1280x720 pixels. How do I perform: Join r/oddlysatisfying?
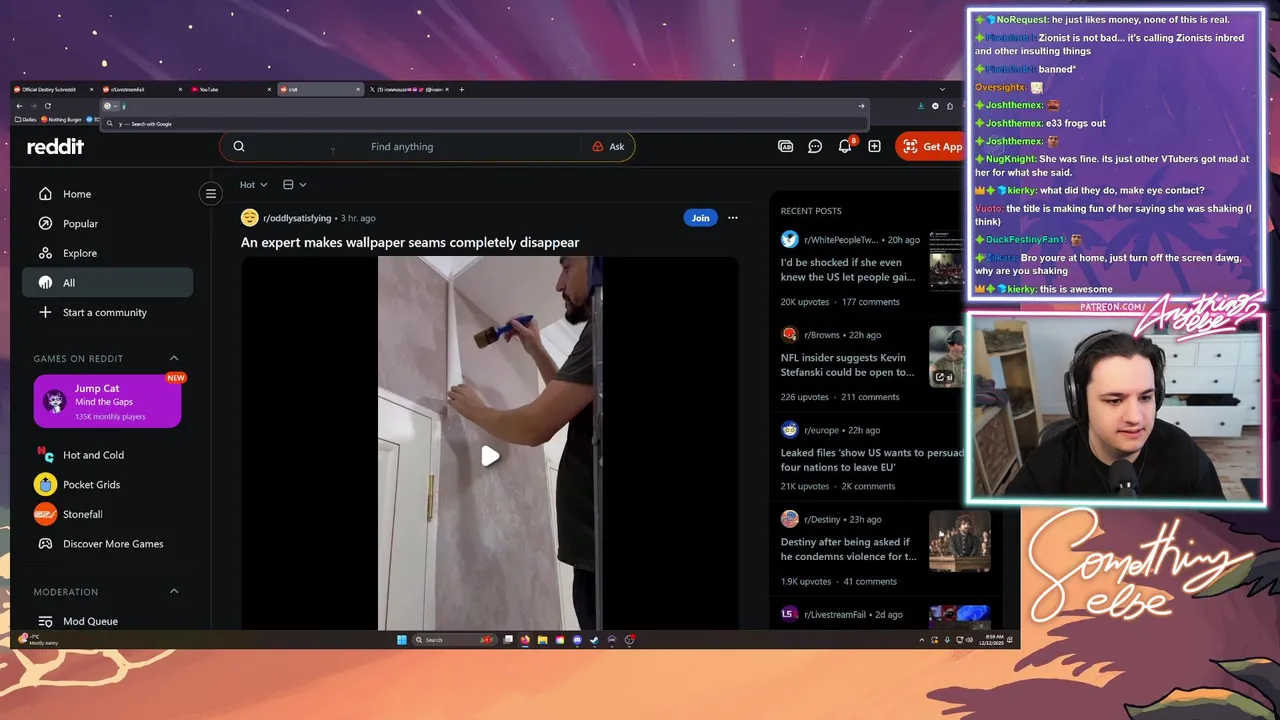[x=700, y=218]
